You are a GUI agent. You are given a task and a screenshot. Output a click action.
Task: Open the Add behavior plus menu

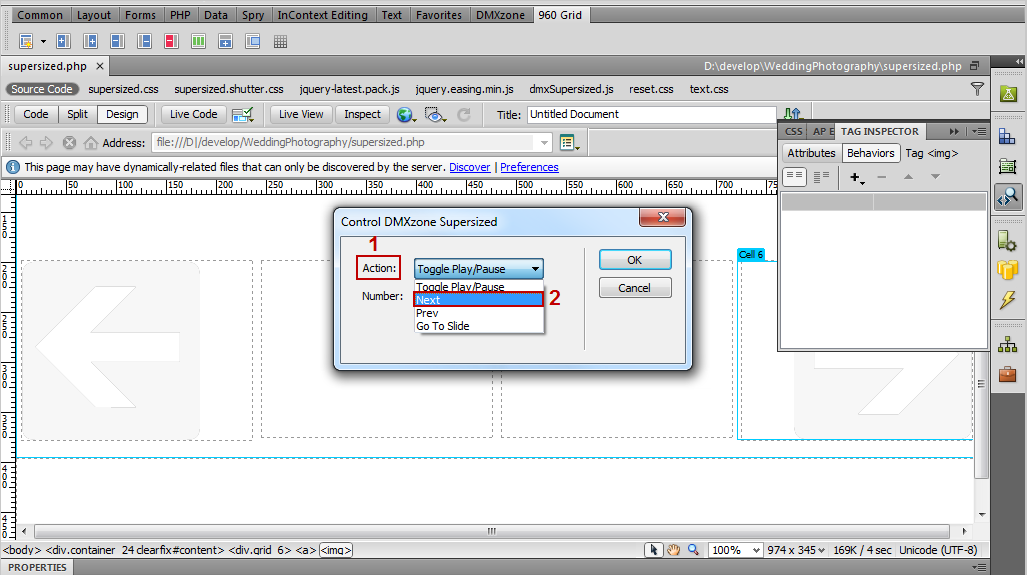(857, 177)
